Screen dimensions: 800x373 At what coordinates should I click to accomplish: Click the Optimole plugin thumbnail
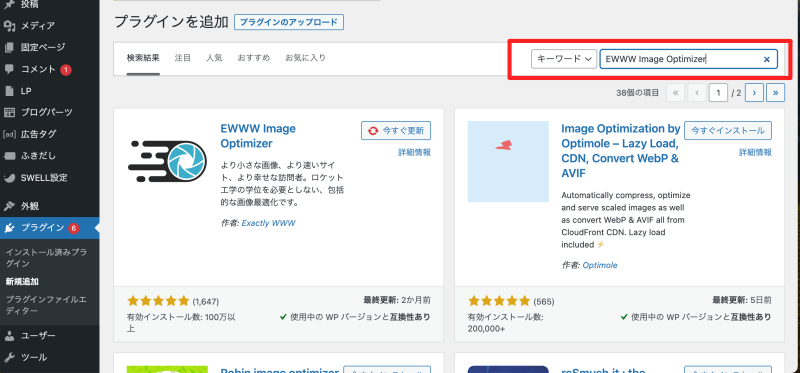click(508, 161)
